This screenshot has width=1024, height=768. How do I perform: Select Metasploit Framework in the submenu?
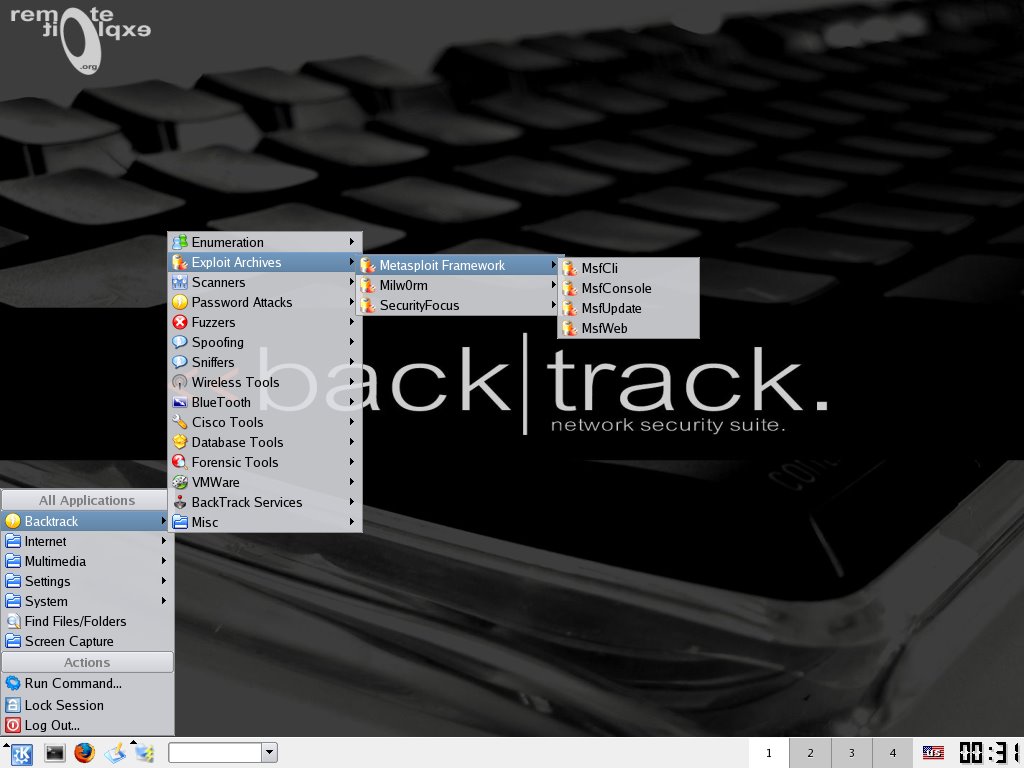tap(460, 265)
